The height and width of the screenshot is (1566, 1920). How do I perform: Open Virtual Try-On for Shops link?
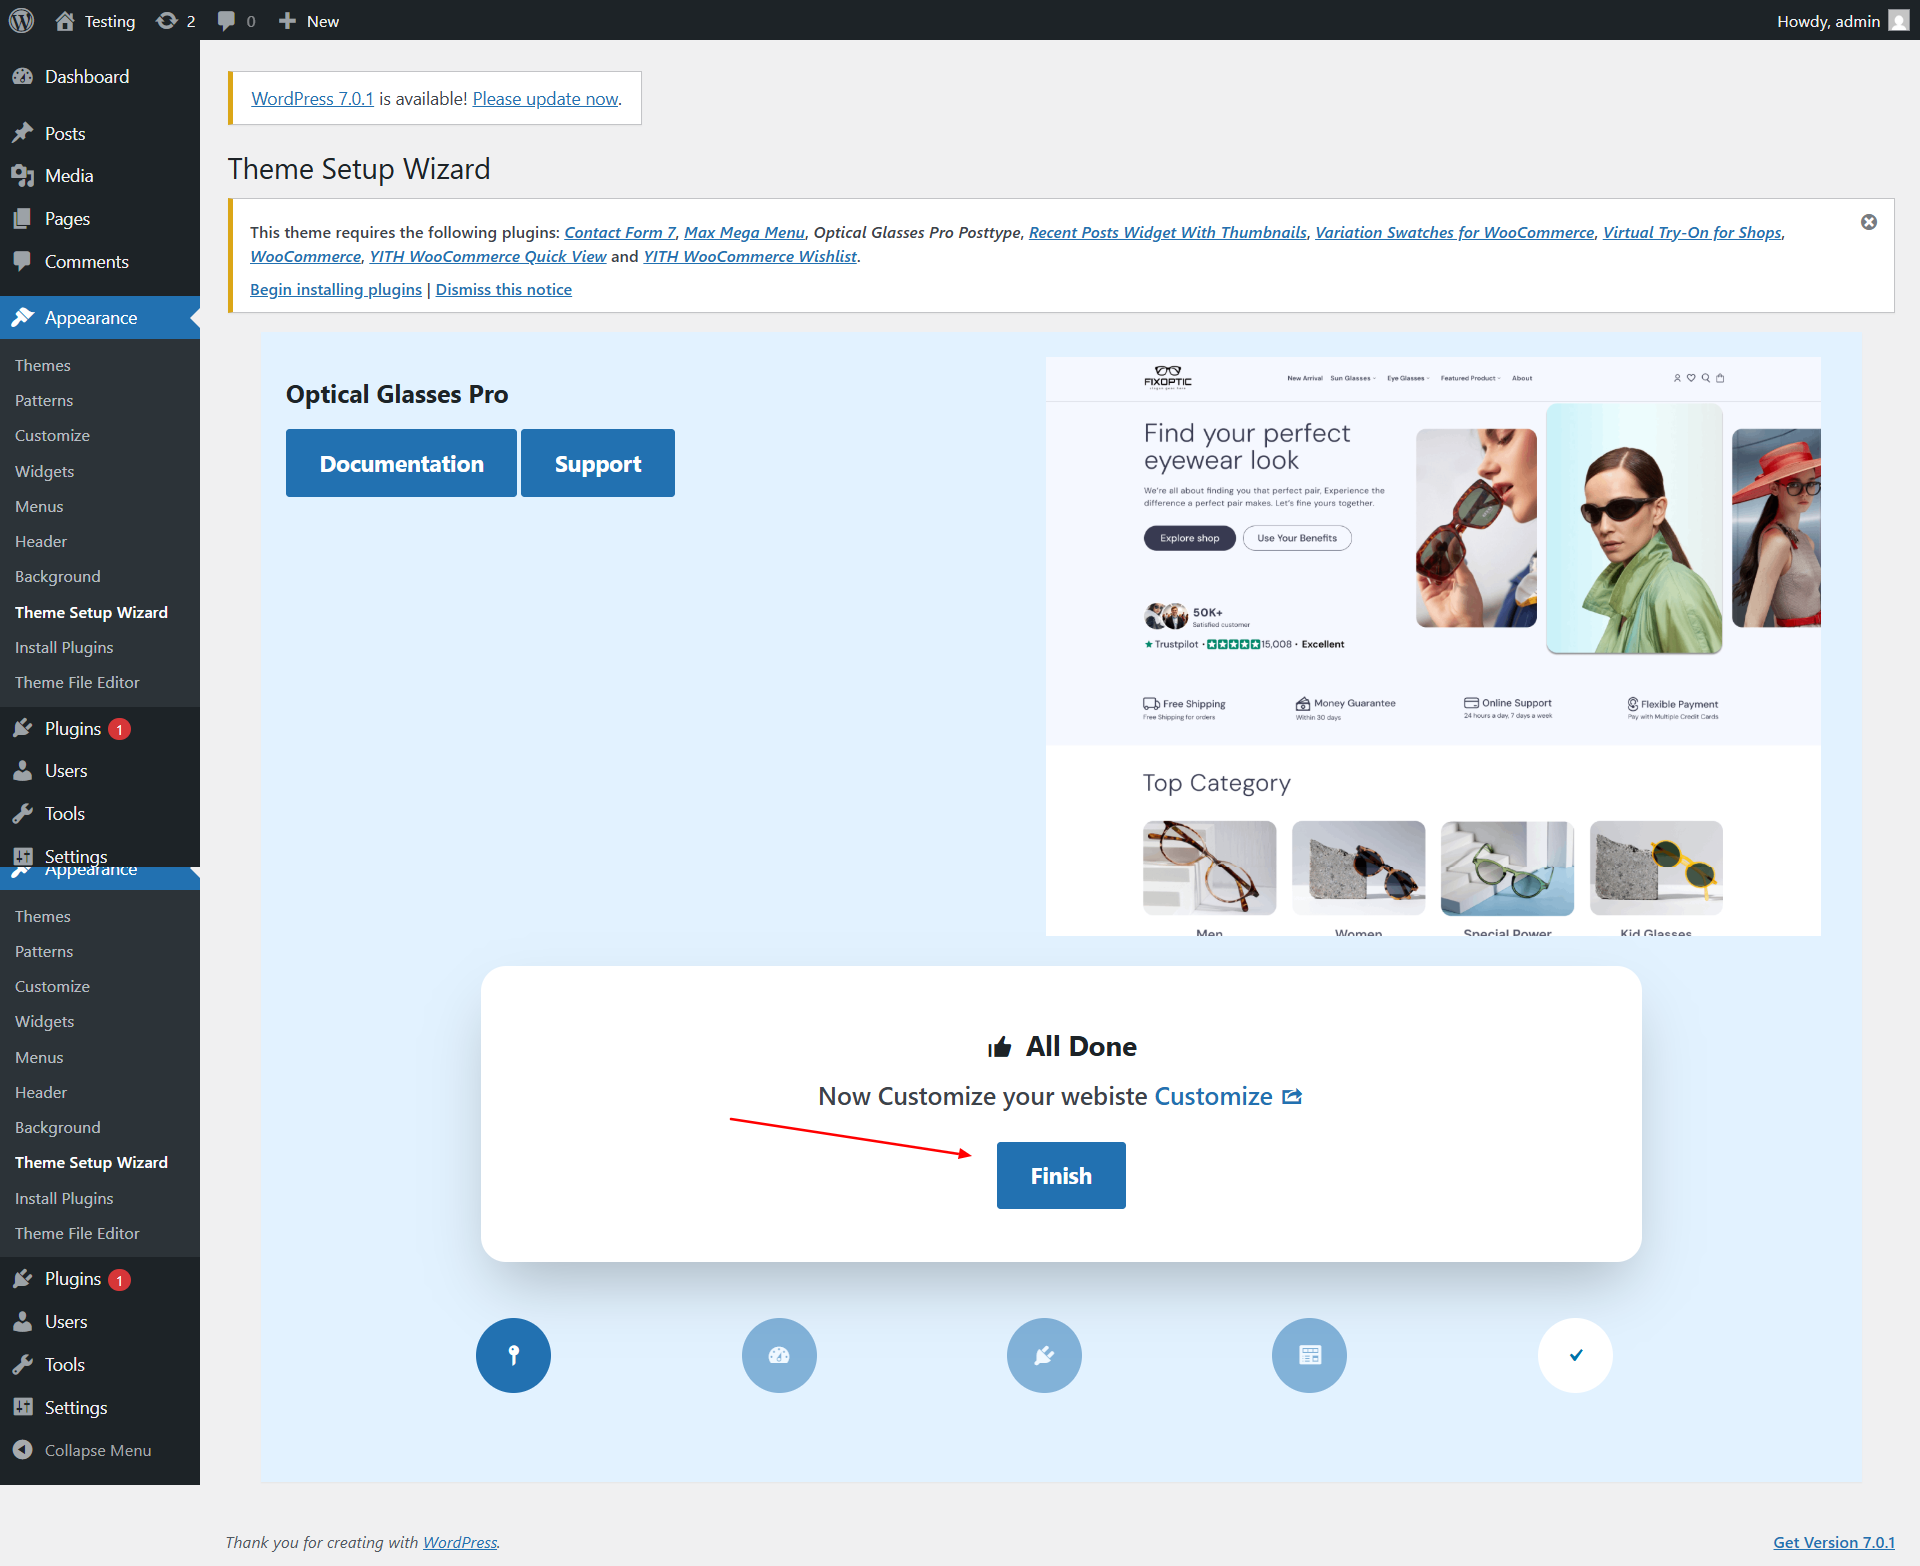1692,232
